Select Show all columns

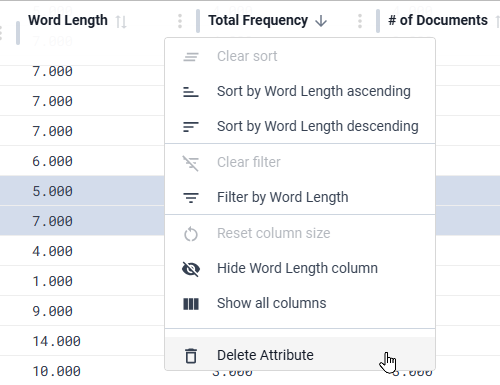coord(300,303)
